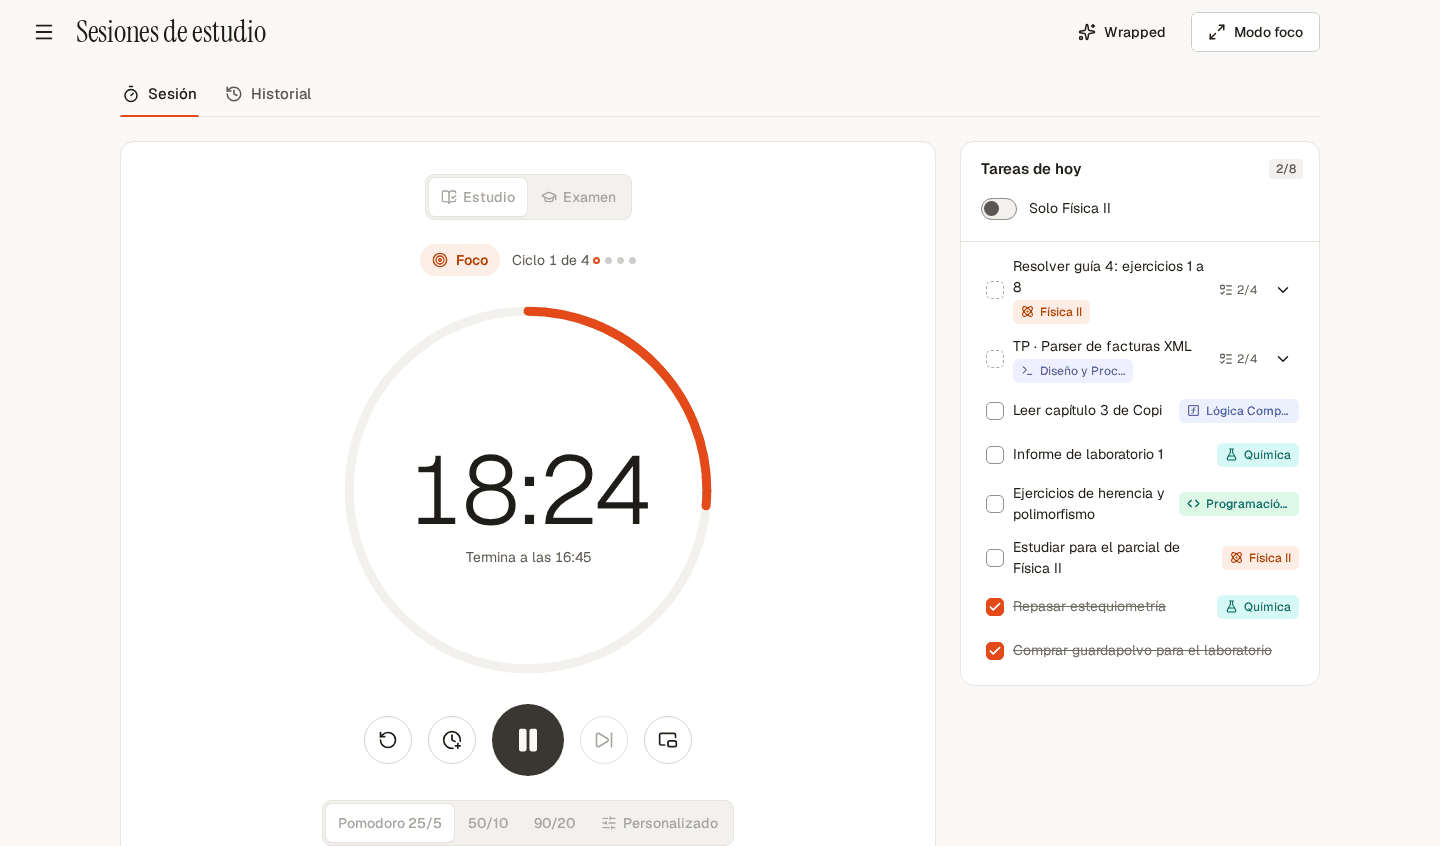Uncheck Comprar guardapolvo para el laboratorio
Image resolution: width=1440 pixels, height=846 pixels.
pos(995,651)
